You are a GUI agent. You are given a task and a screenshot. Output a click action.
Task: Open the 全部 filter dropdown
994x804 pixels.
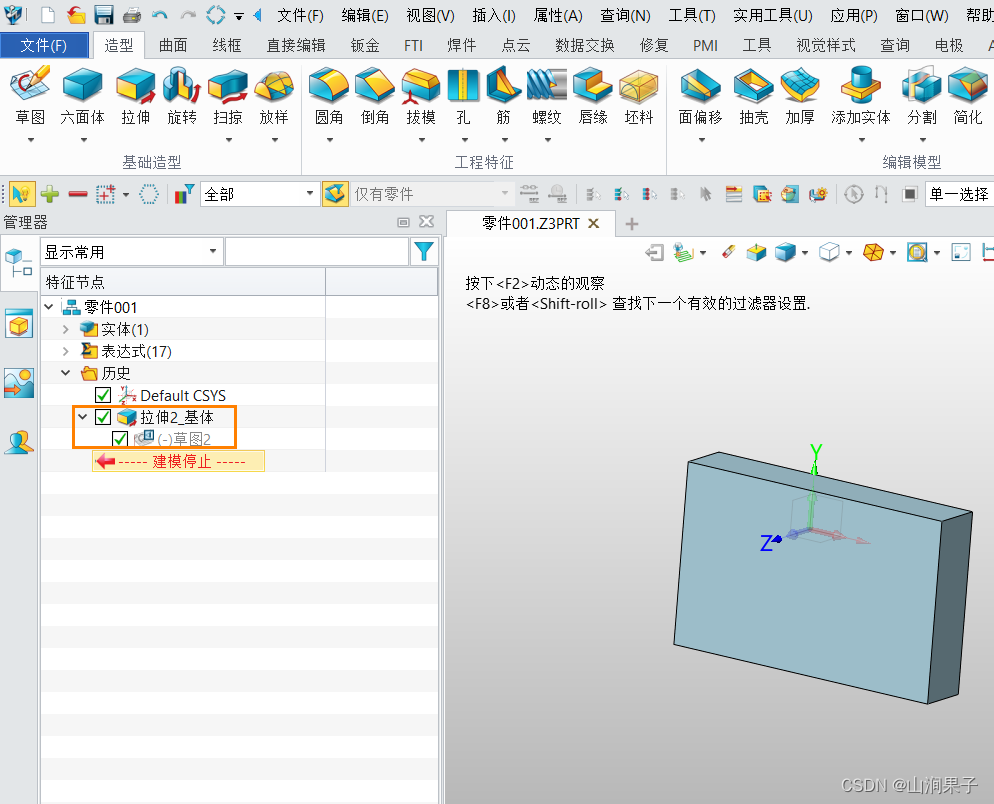(x=259, y=194)
